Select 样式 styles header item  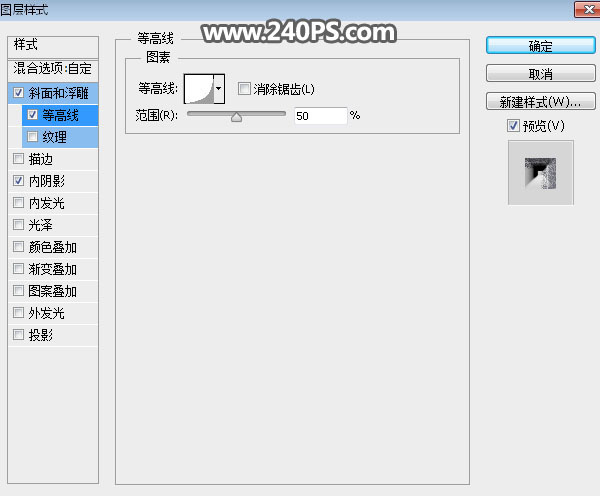click(x=53, y=47)
